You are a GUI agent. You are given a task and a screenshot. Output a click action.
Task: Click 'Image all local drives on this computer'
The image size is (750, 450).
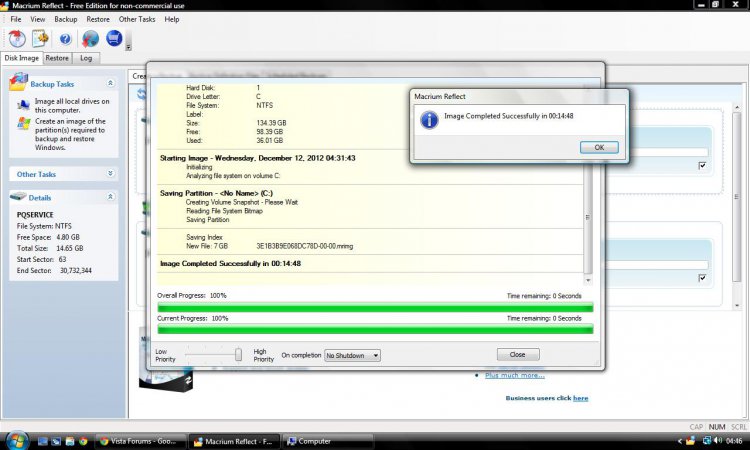(72, 106)
